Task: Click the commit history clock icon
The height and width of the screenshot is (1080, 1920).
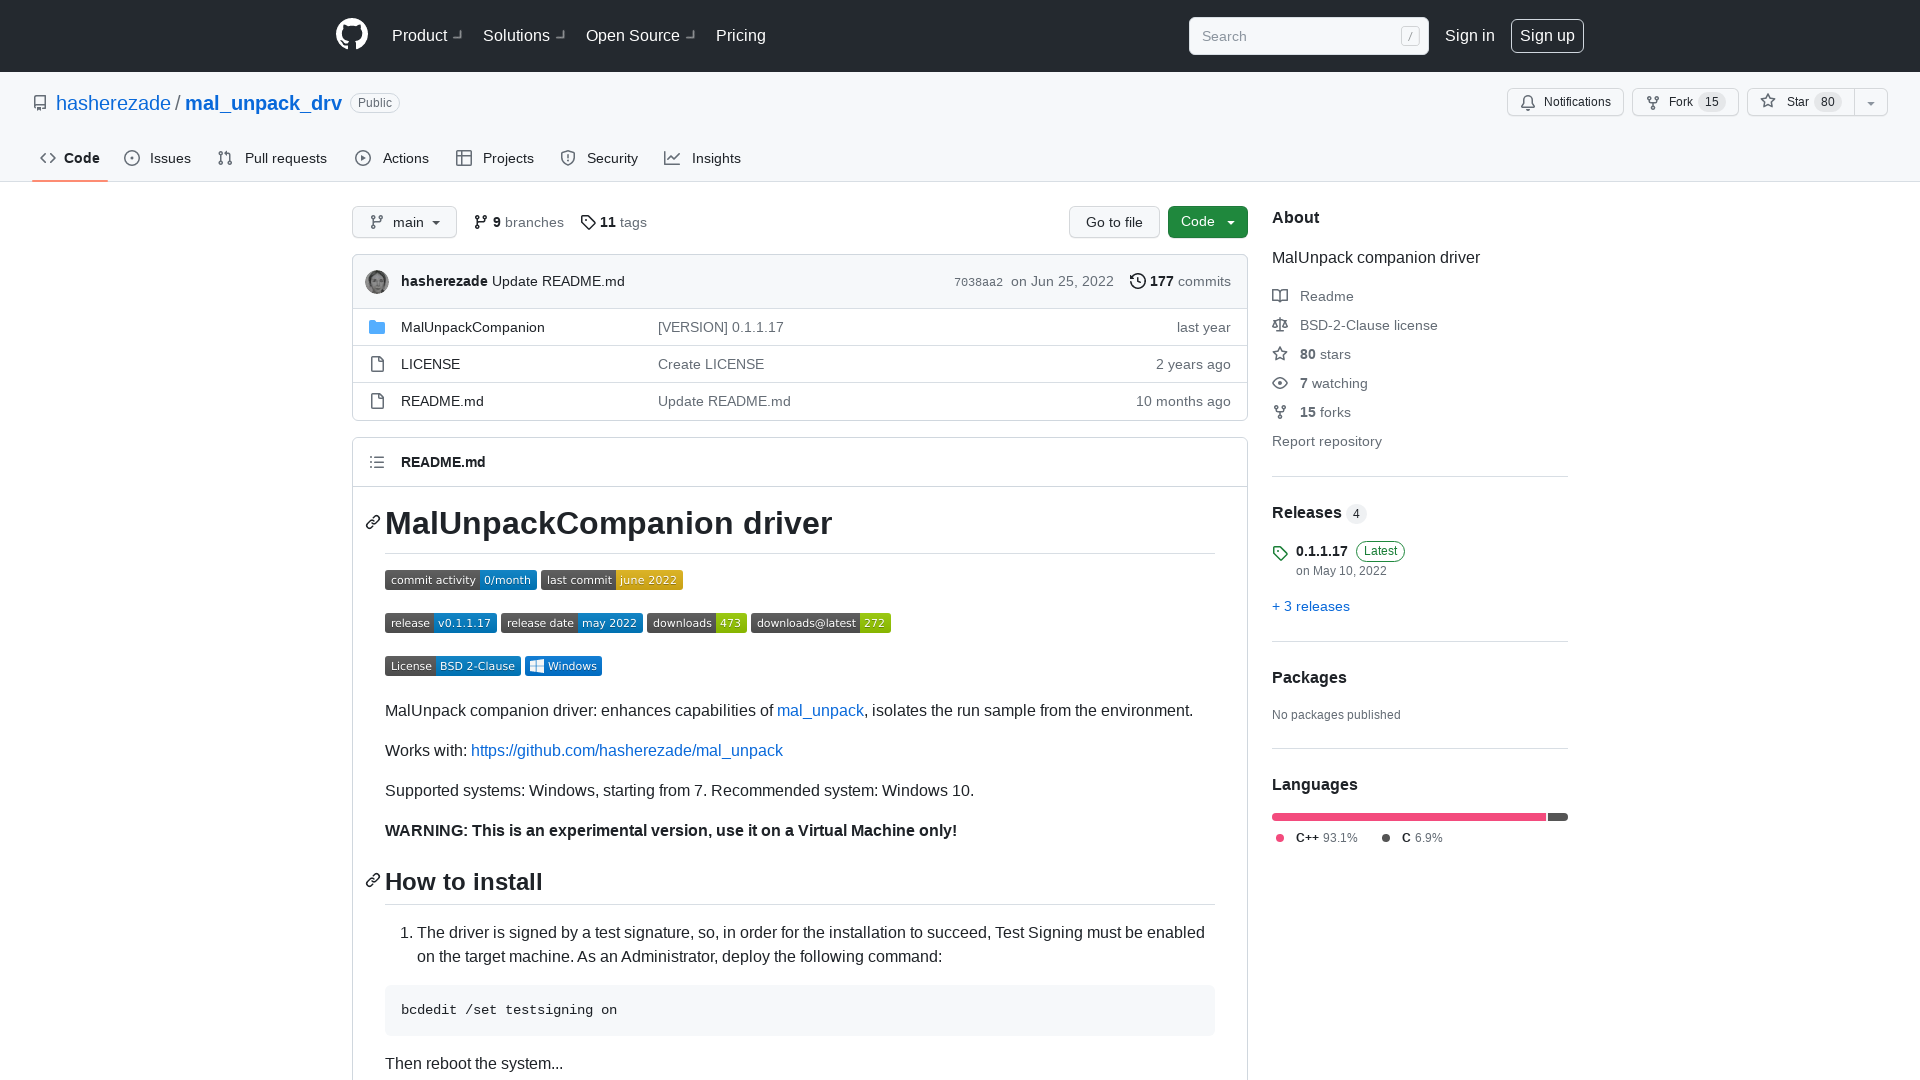Action: 1138,281
